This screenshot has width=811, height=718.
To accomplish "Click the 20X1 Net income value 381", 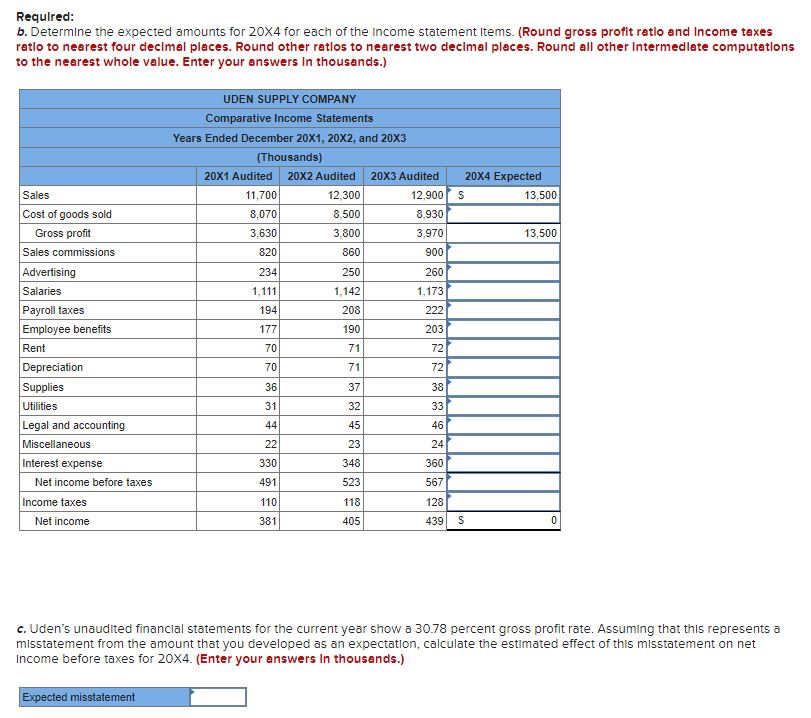I will click(268, 521).
